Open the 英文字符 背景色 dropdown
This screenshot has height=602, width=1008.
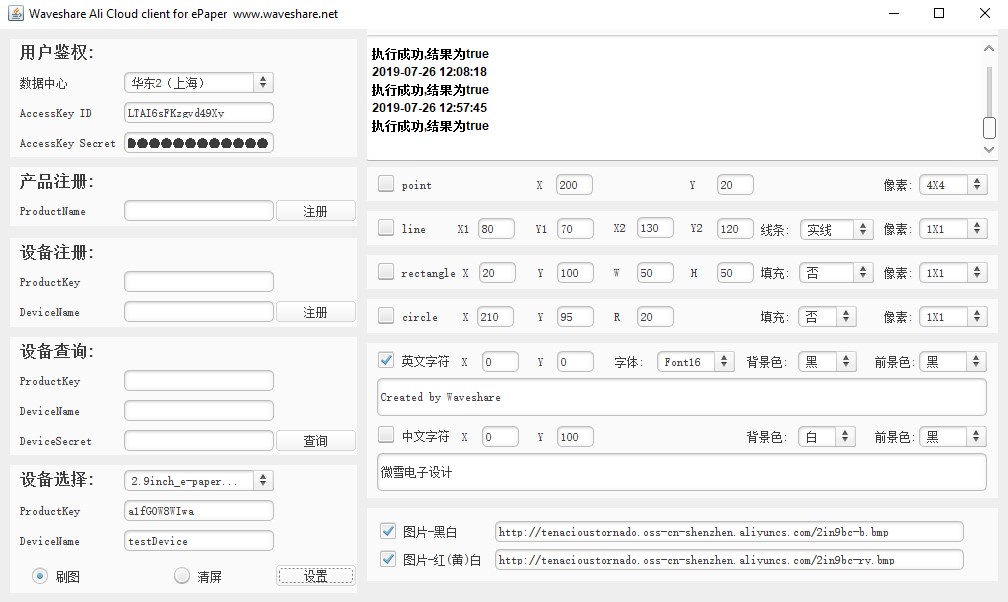(827, 361)
